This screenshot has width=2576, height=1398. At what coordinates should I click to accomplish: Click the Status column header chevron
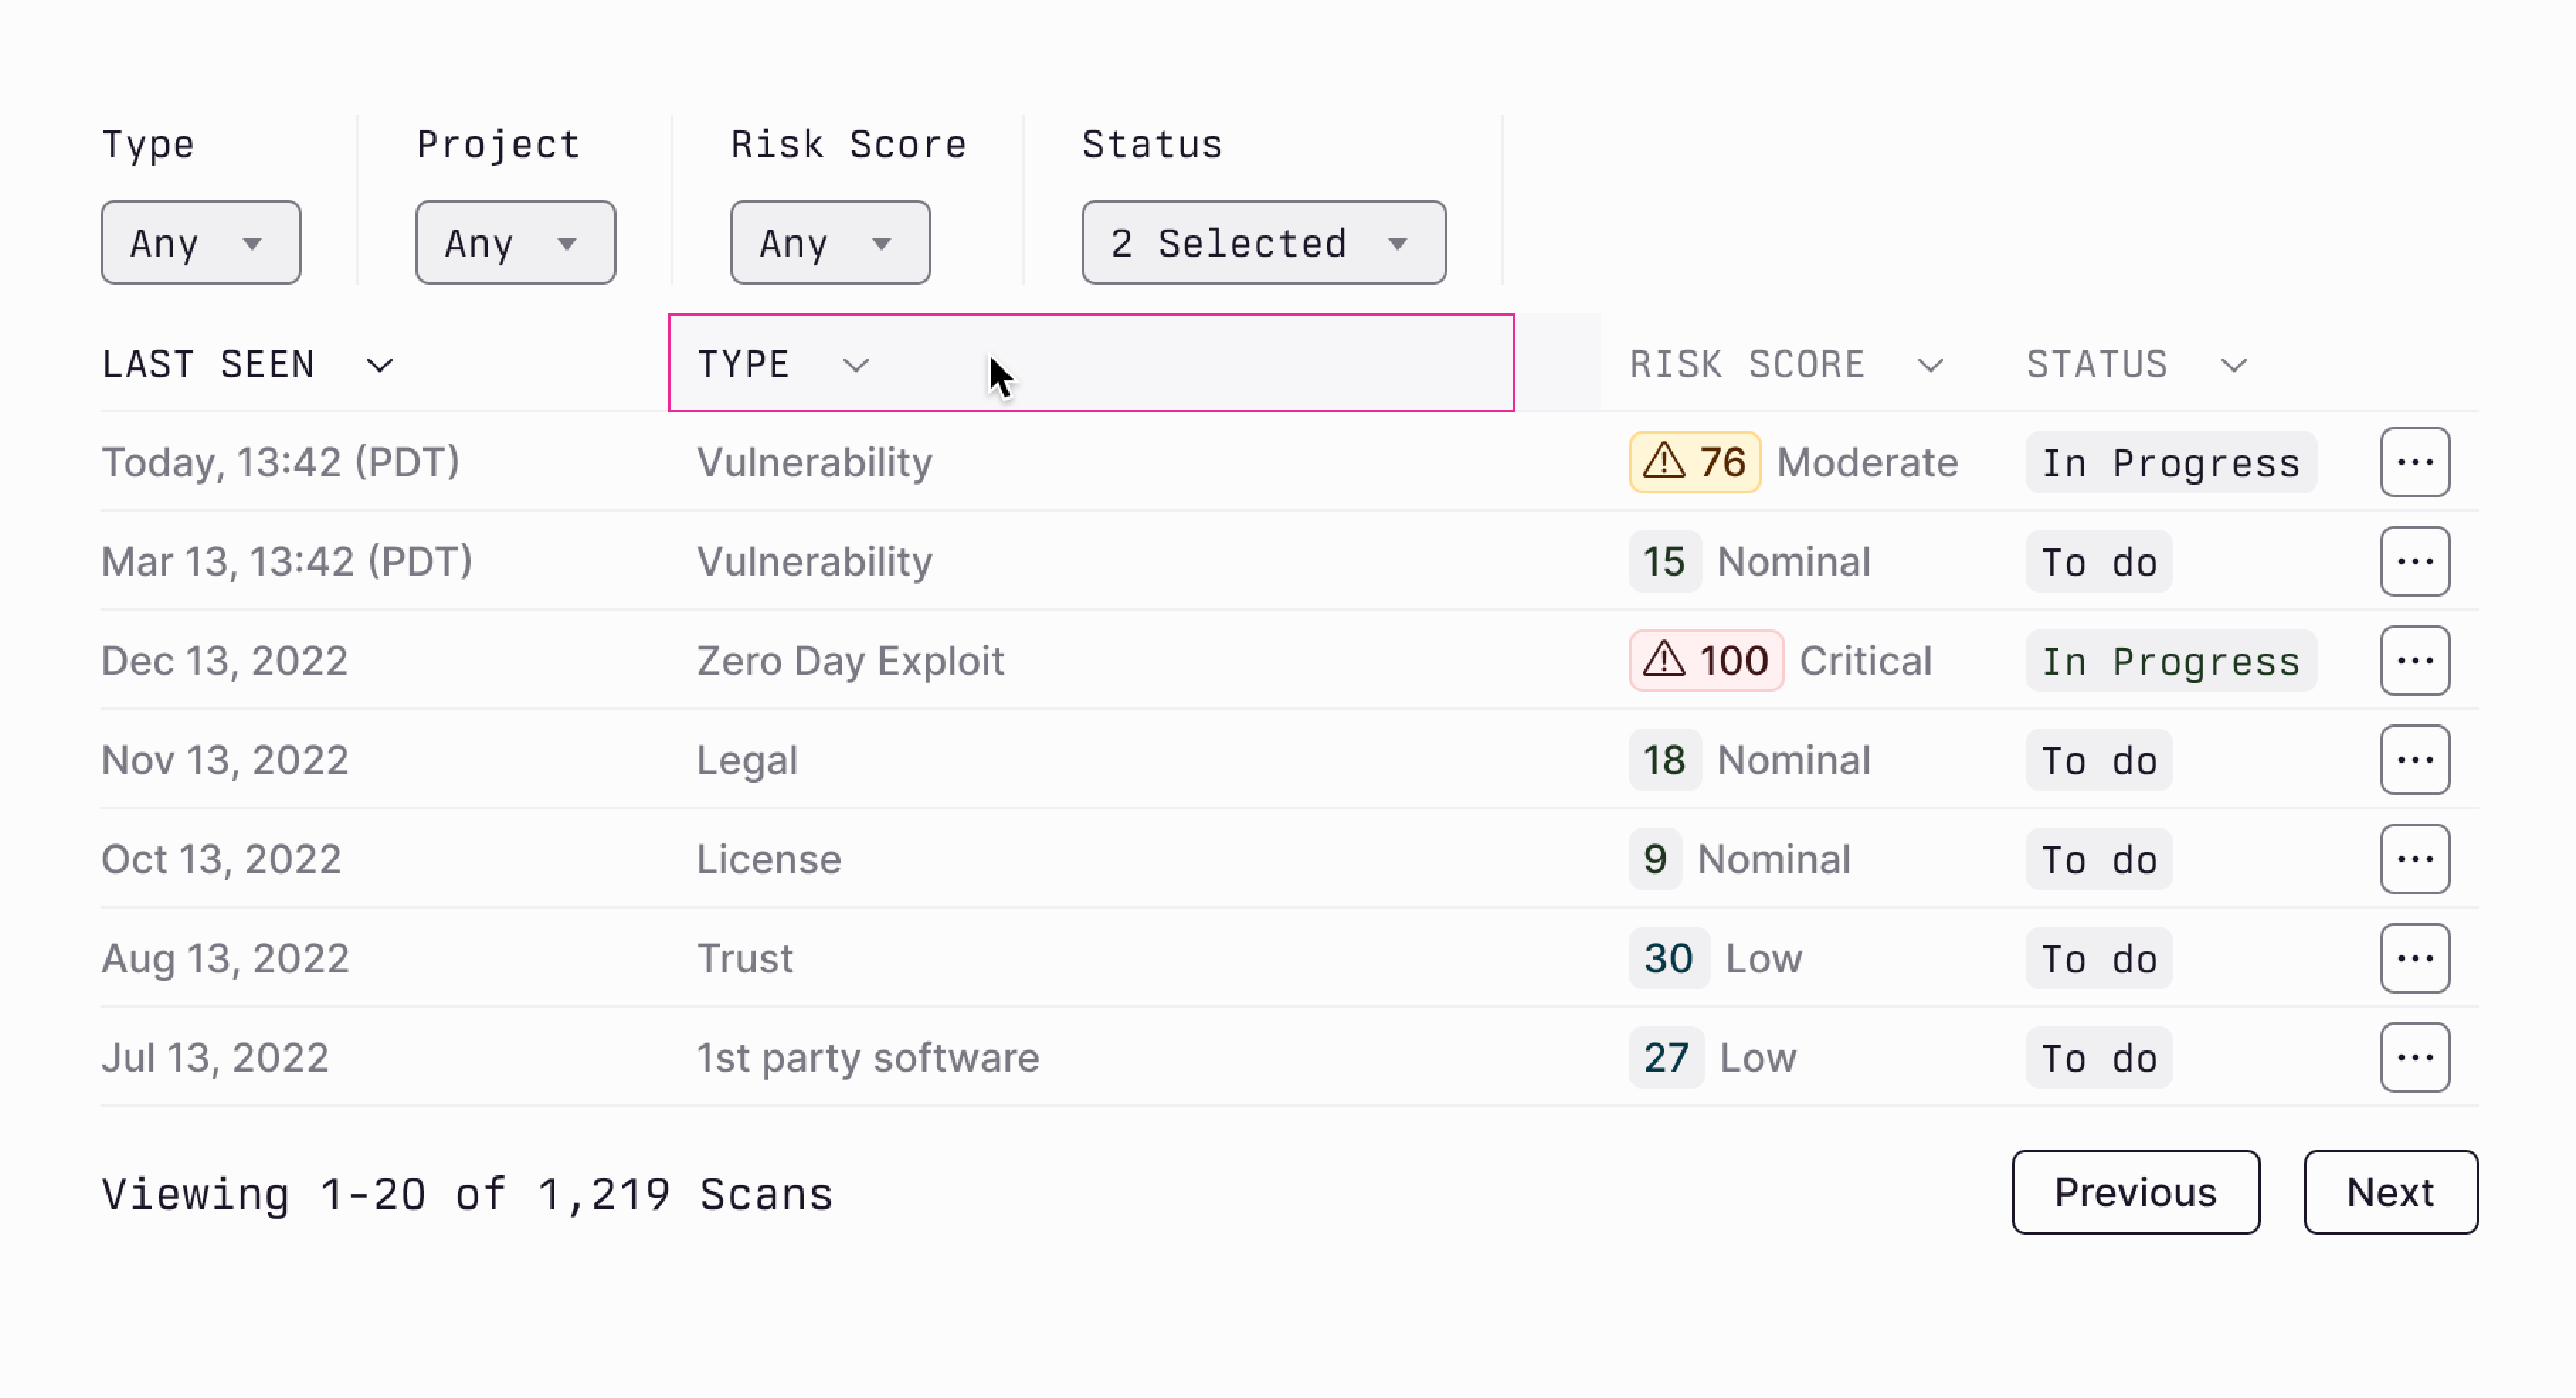tap(2233, 366)
